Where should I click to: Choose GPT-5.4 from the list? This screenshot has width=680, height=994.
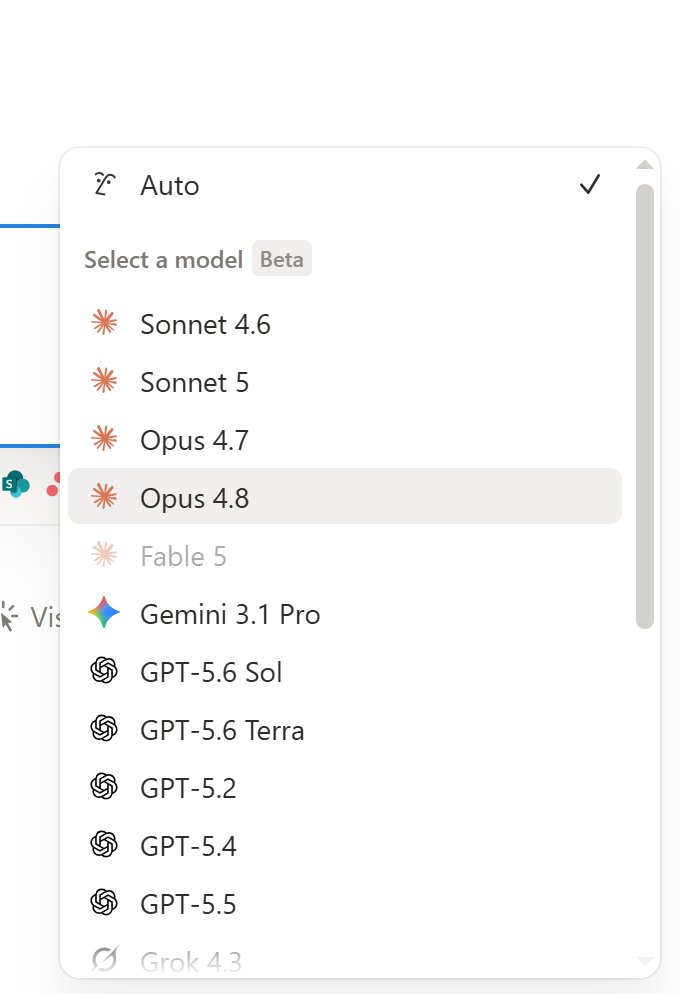pos(345,846)
